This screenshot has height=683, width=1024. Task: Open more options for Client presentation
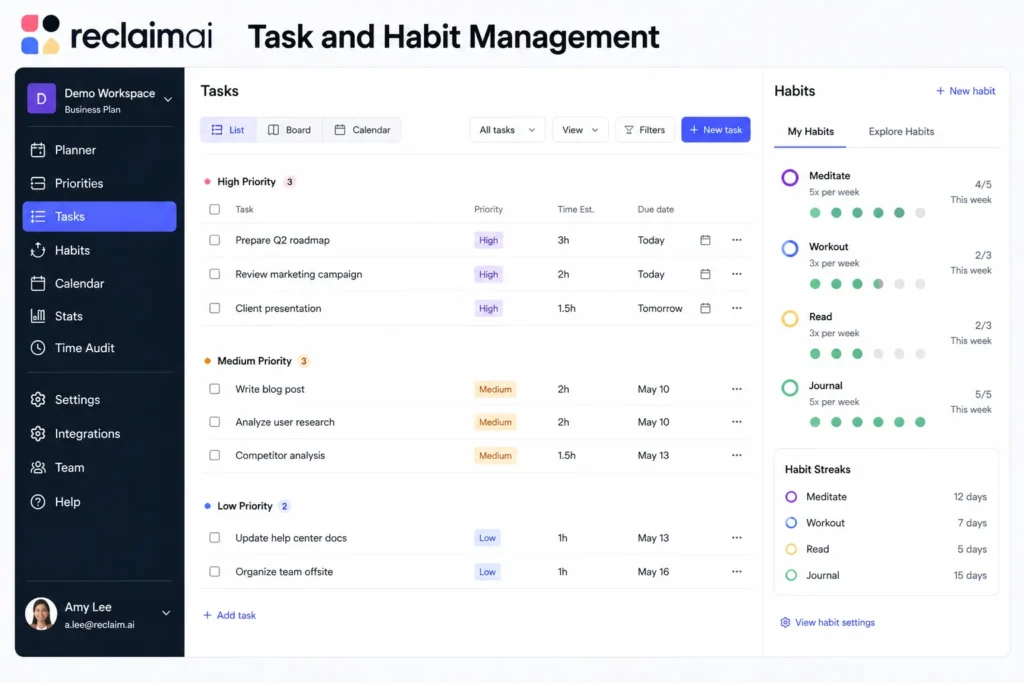737,308
